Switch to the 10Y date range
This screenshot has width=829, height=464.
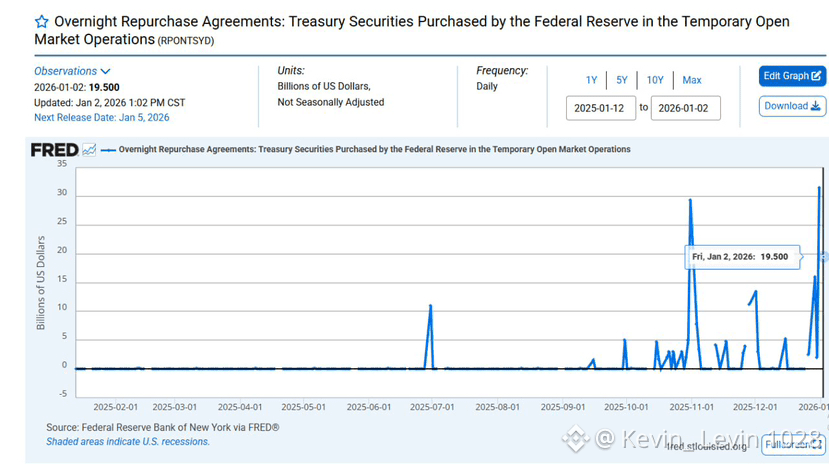click(655, 80)
